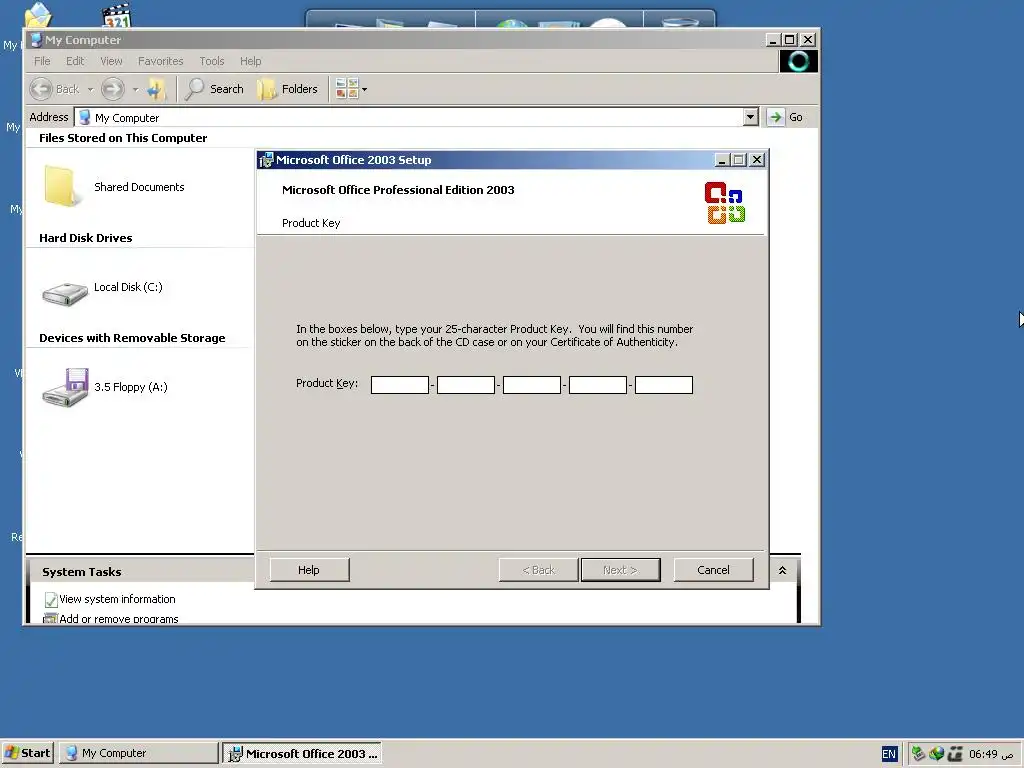This screenshot has width=1024, height=768.
Task: Click the 321 media player desktop icon
Action: (117, 16)
